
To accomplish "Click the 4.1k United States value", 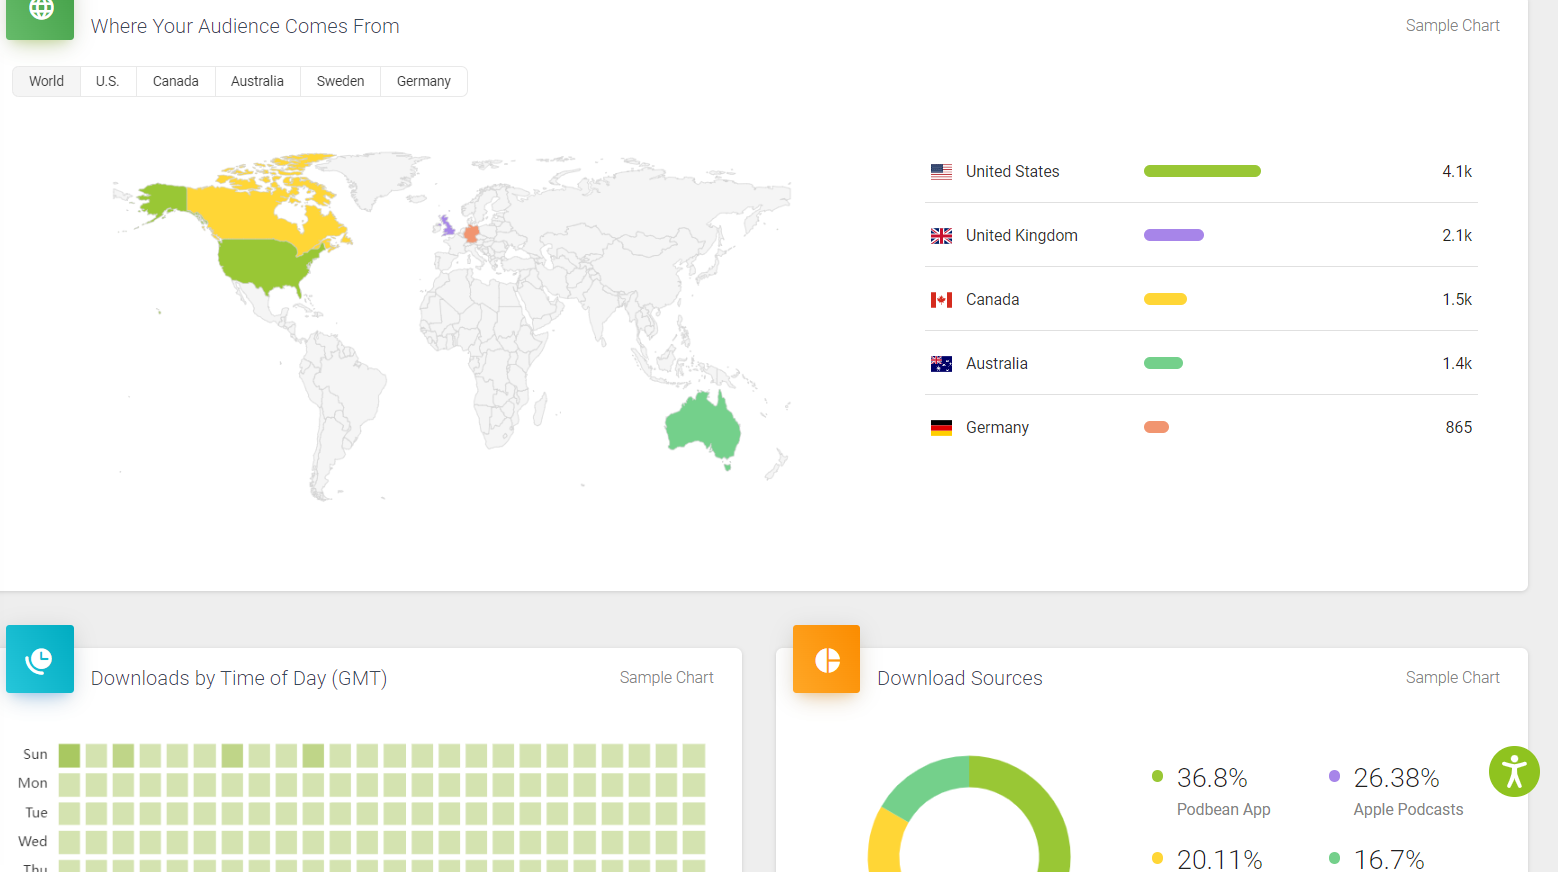I will [x=1457, y=171].
